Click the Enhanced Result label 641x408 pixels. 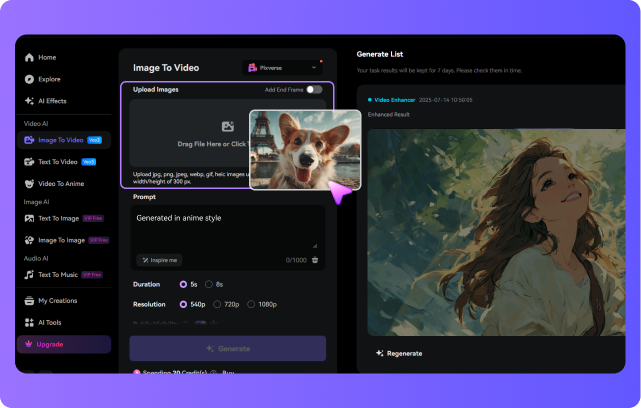(x=389, y=114)
